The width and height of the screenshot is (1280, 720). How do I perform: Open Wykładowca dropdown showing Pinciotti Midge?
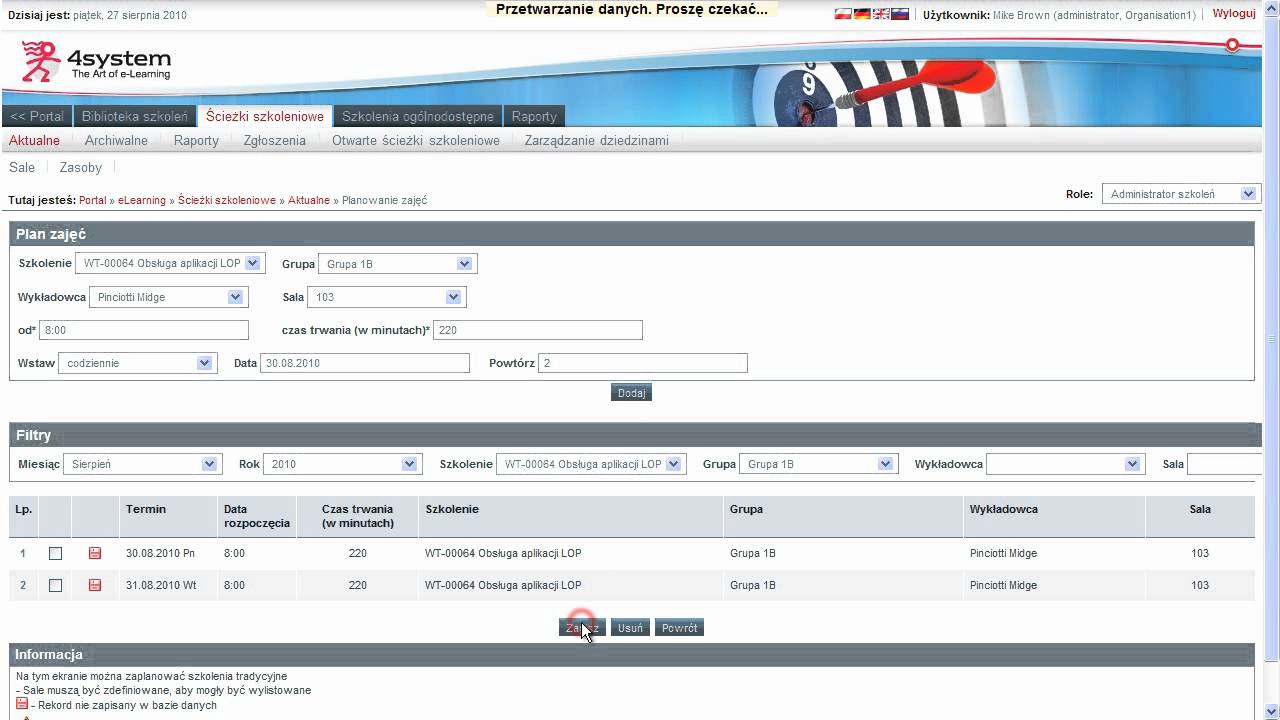click(167, 297)
